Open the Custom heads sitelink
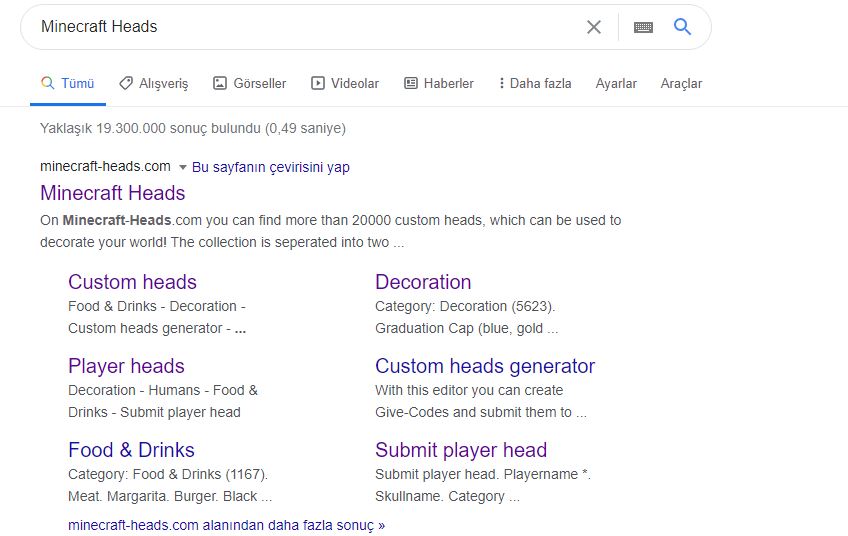This screenshot has height=536, width=848. [132, 282]
